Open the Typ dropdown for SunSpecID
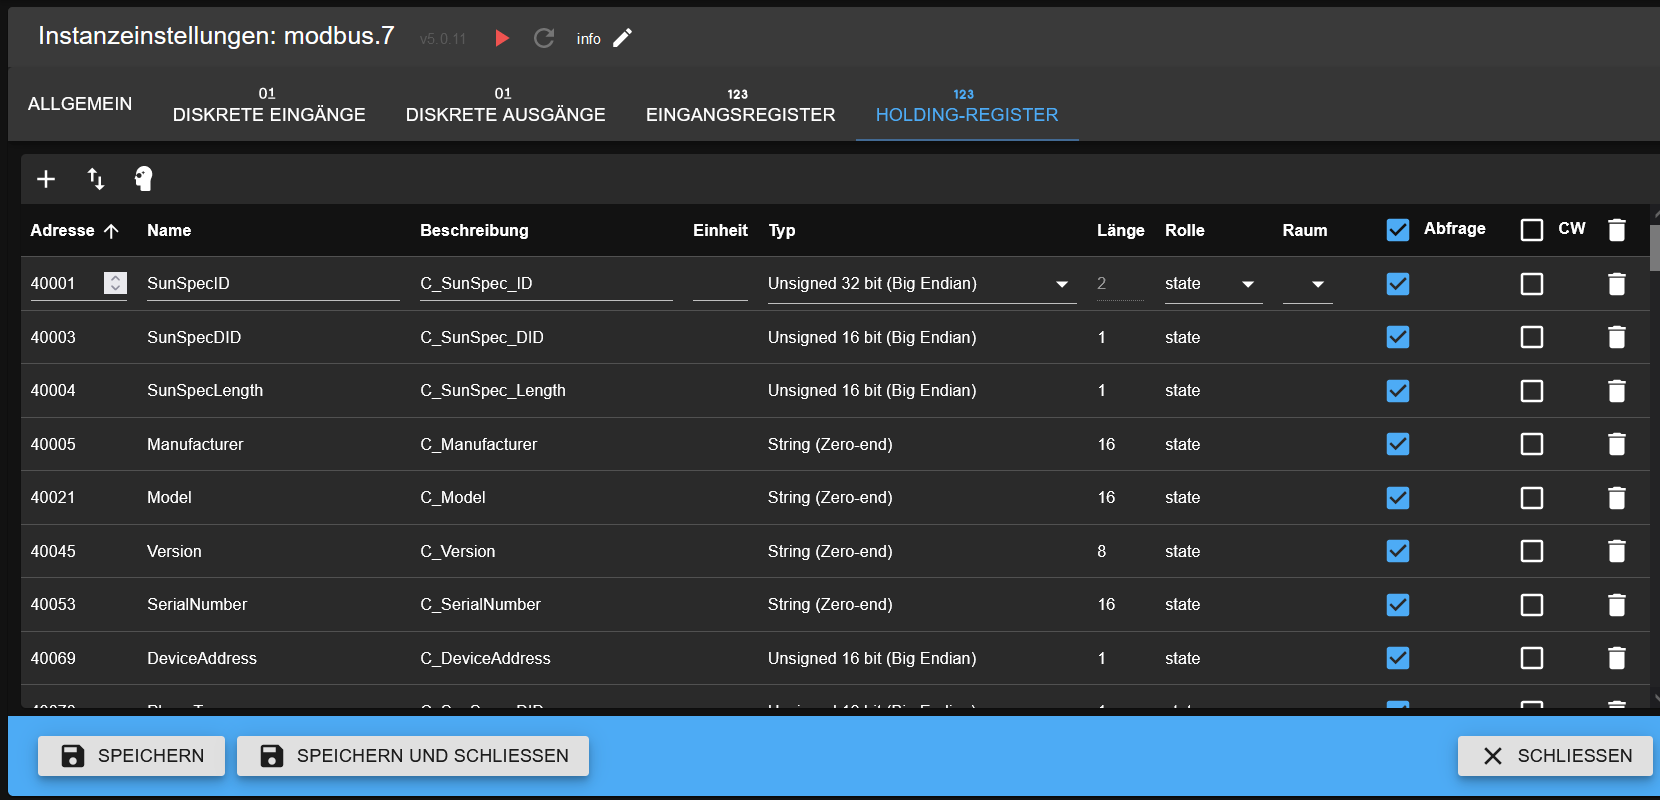The height and width of the screenshot is (800, 1660). click(x=921, y=284)
